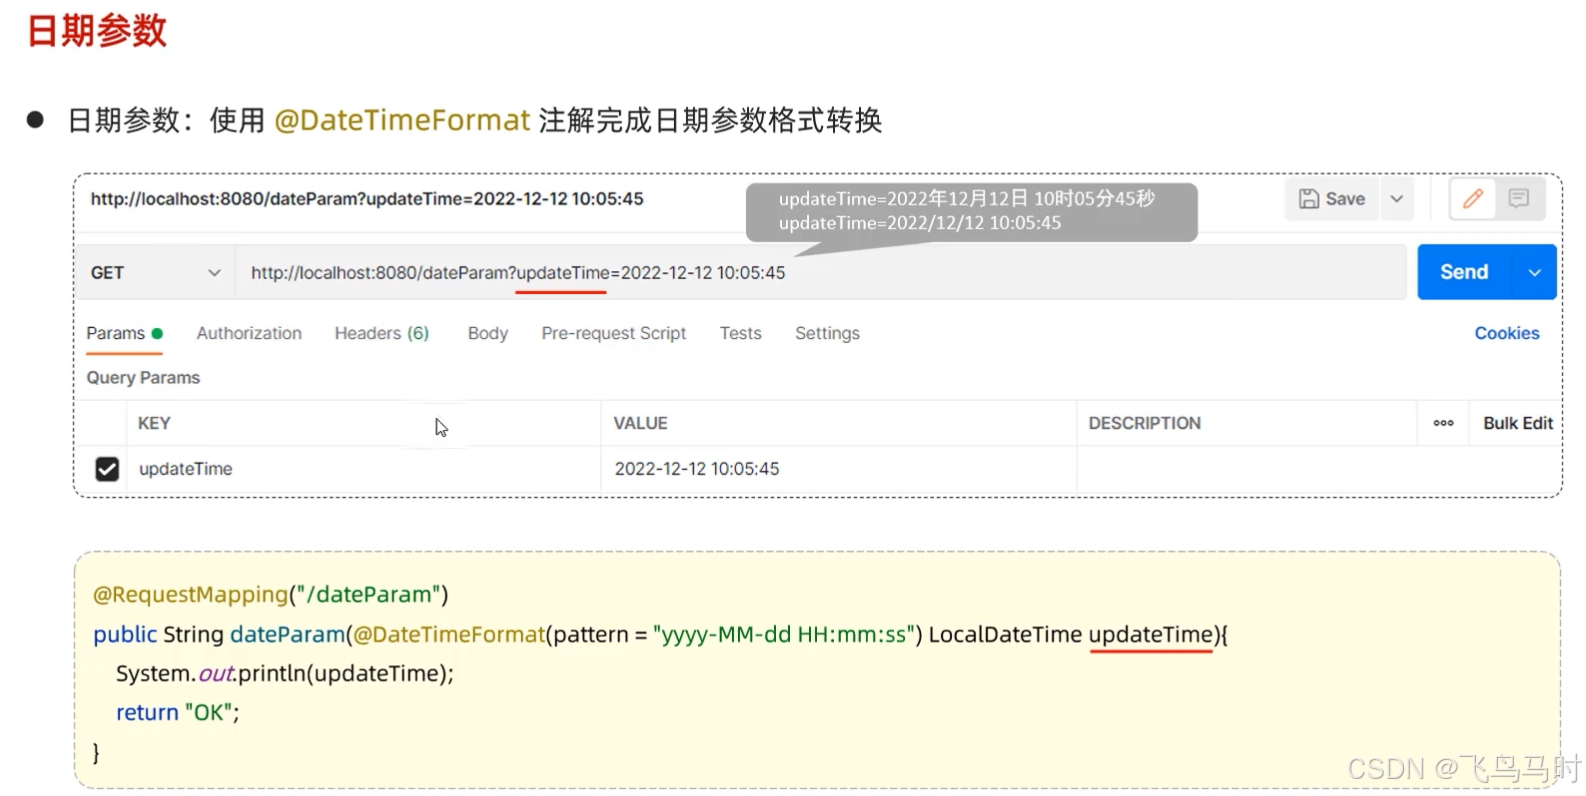Image resolution: width=1586 pixels, height=796 pixels.
Task: Click the Save button
Action: pyautogui.click(x=1331, y=199)
